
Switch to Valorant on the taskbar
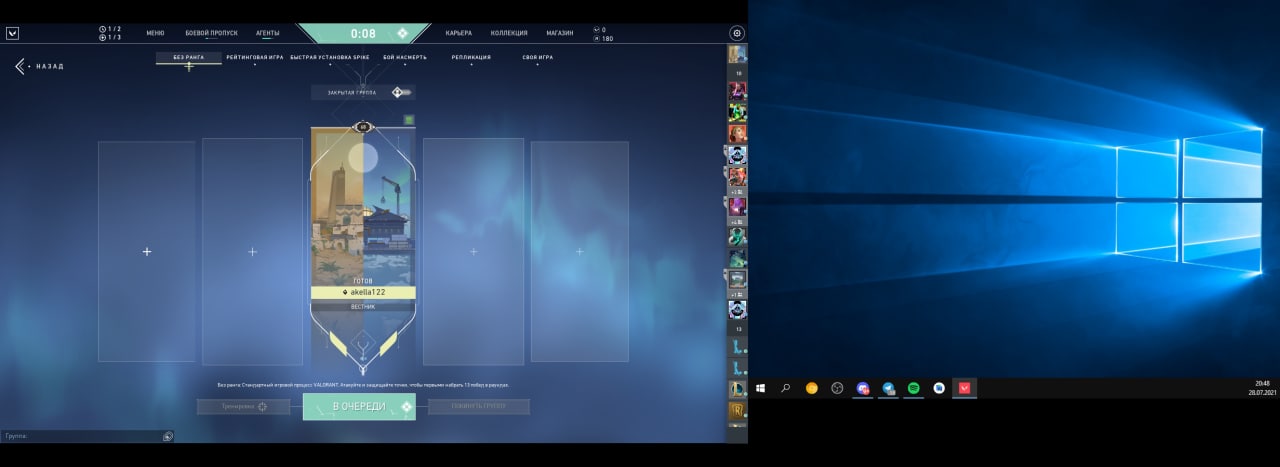point(965,388)
